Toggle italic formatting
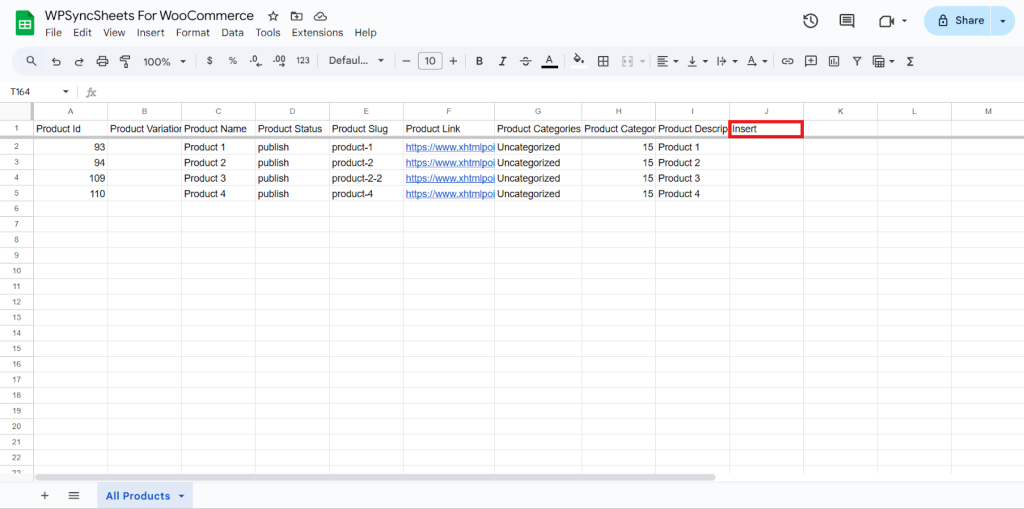The height and width of the screenshot is (509, 1024). click(x=502, y=61)
